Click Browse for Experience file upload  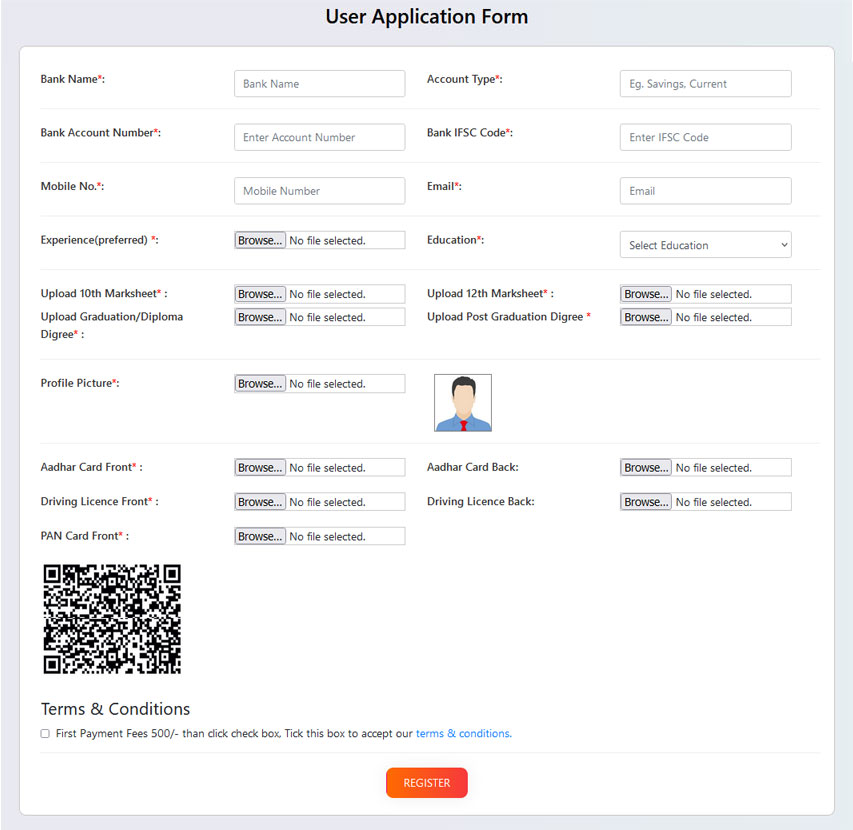coord(260,241)
